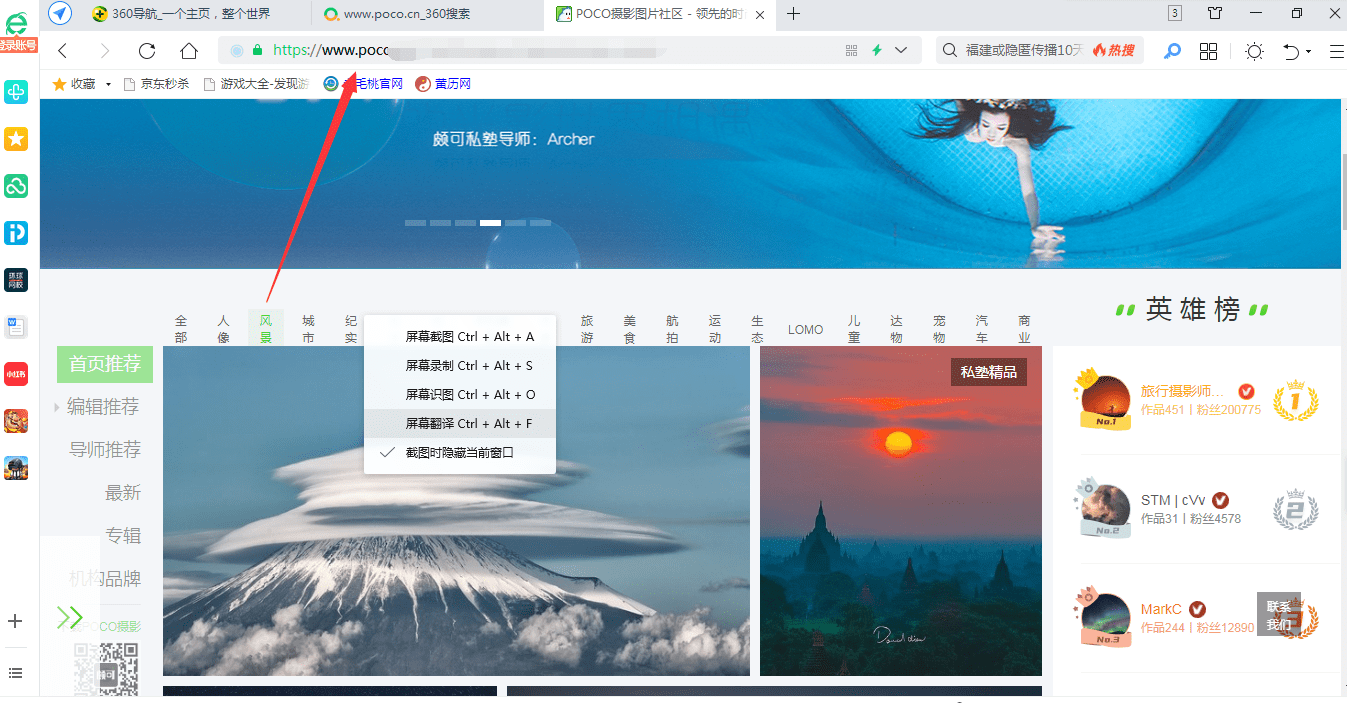Go back with the browser back arrow
The height and width of the screenshot is (703, 1347).
point(63,51)
